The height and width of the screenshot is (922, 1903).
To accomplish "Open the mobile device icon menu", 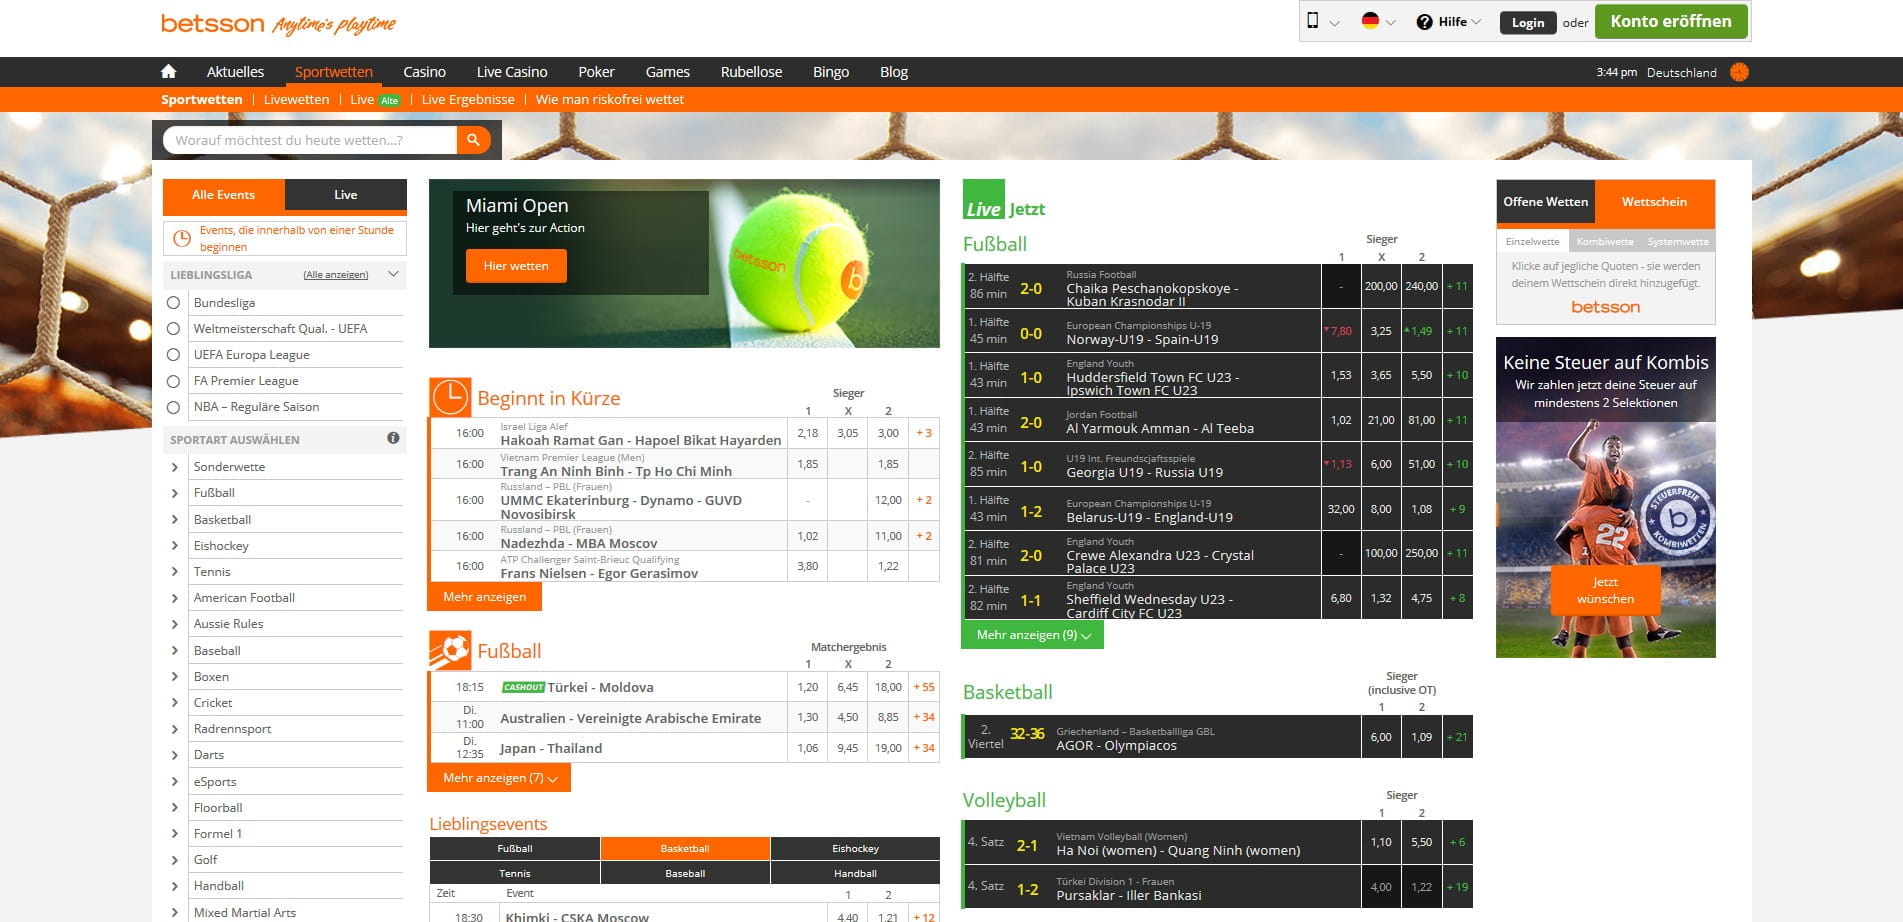I will (1313, 21).
